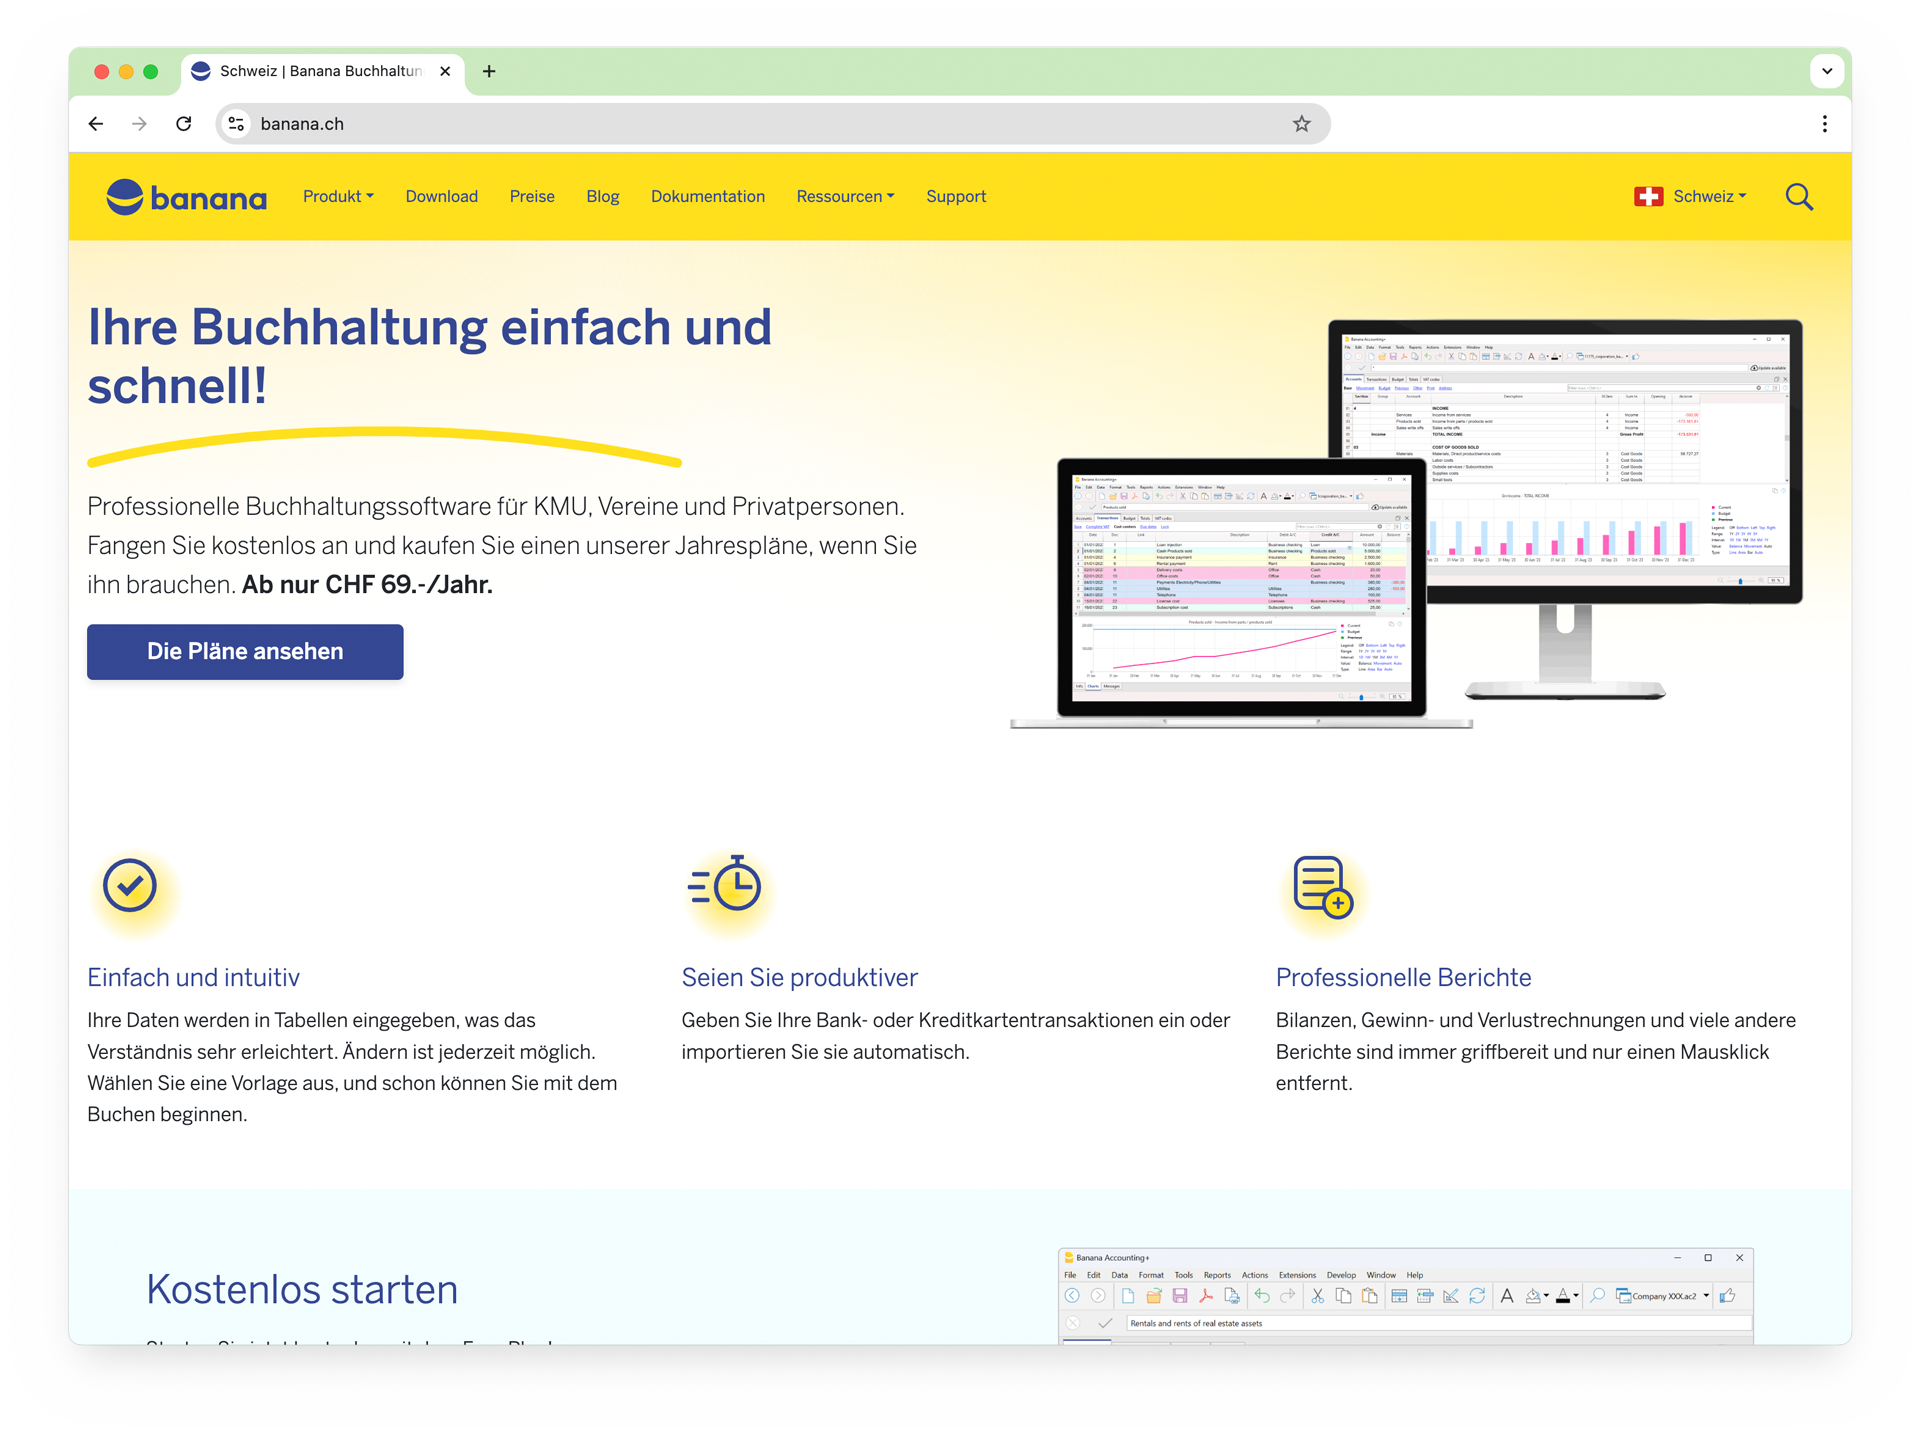
Task: Open the Blog link in navigation
Action: point(602,197)
